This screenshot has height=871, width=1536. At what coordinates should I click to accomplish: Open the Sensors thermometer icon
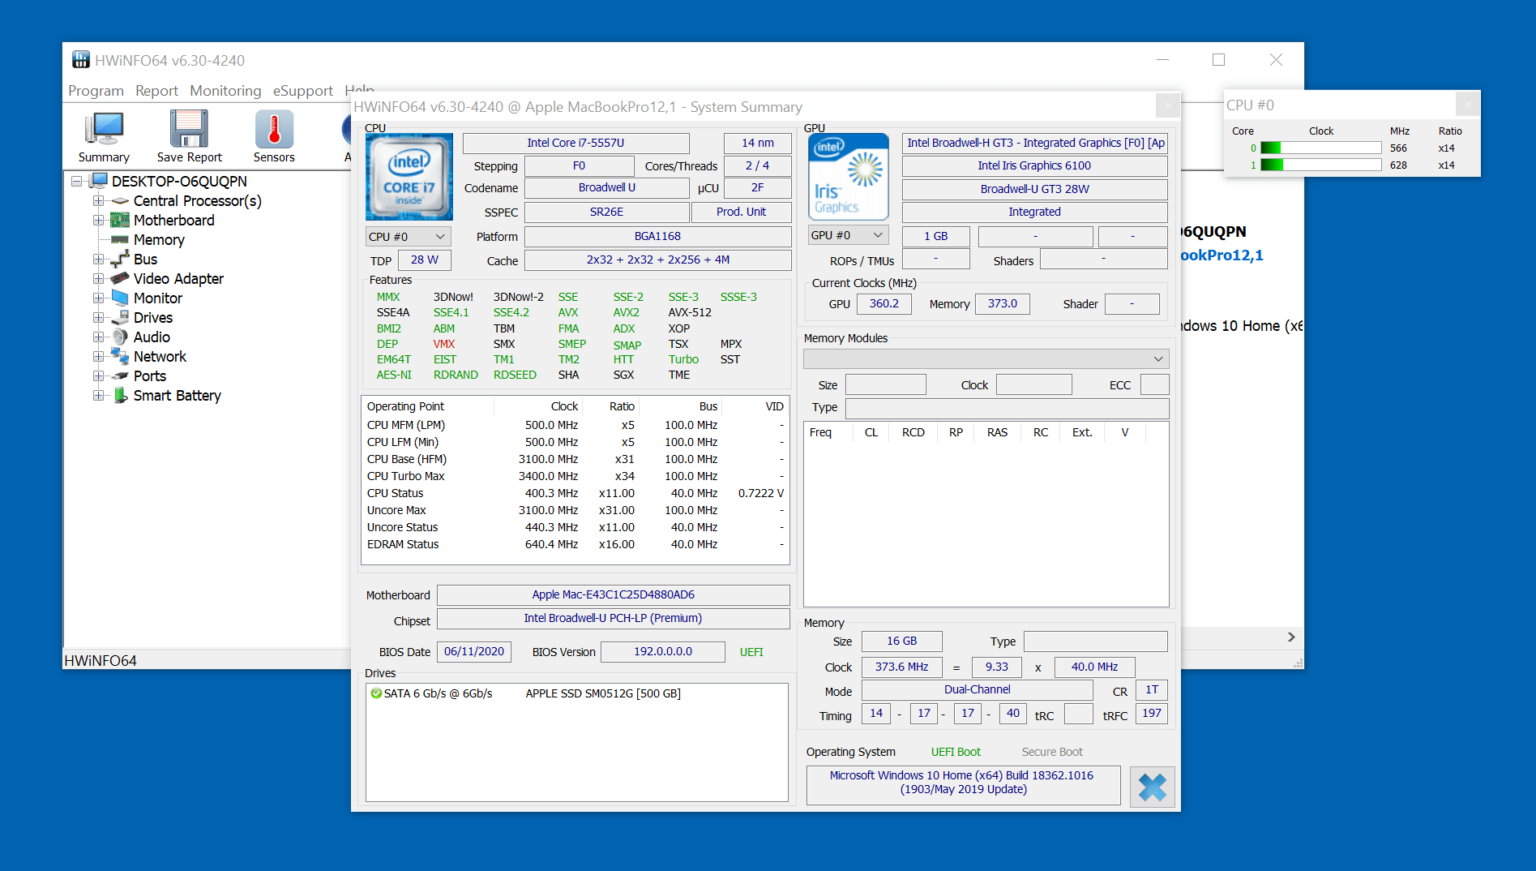(x=274, y=137)
